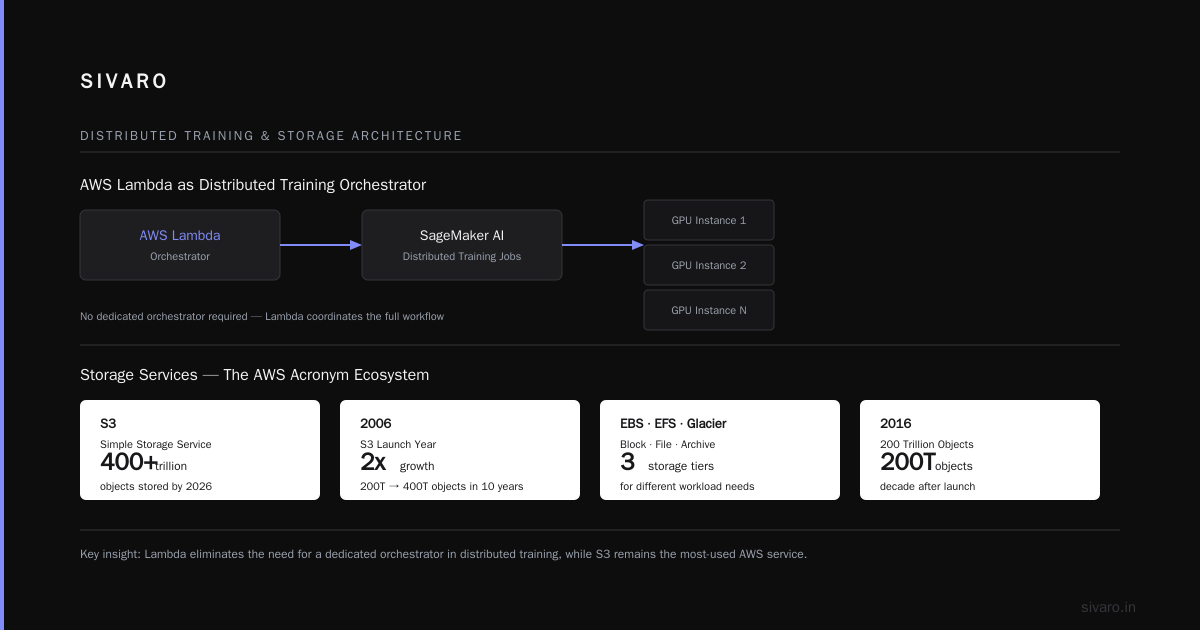Click the GPU Instance 2 box

709,265
